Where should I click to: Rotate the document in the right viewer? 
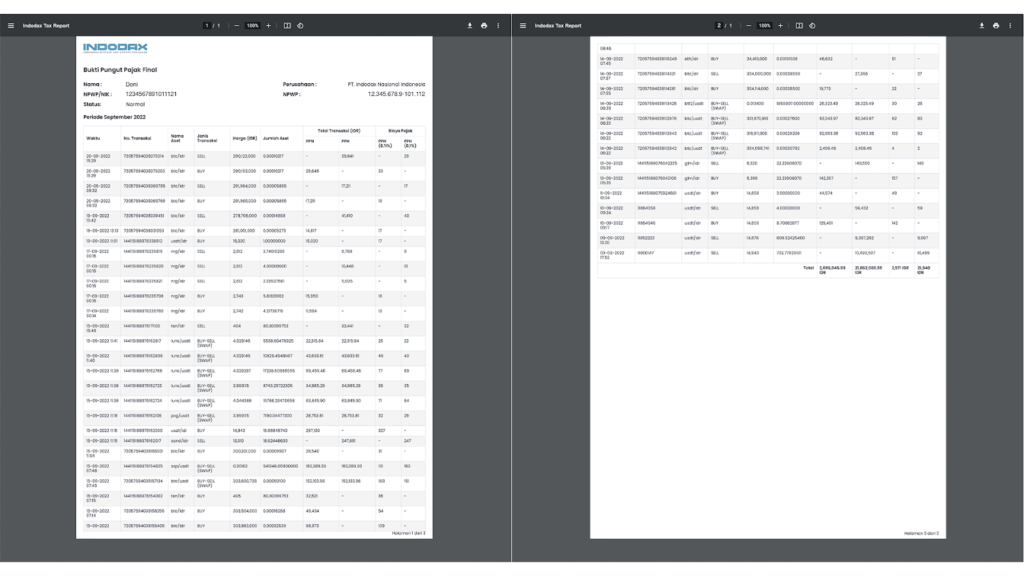tap(812, 25)
